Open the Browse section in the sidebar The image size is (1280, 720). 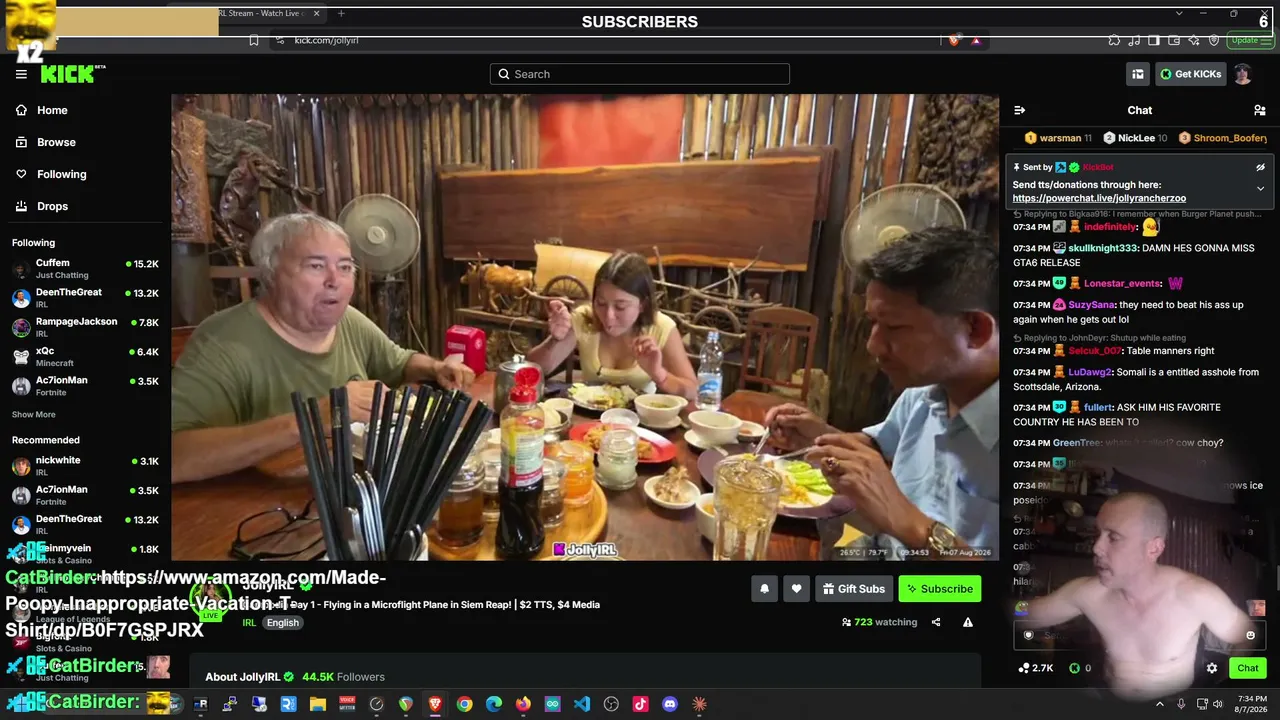pyautogui.click(x=56, y=142)
